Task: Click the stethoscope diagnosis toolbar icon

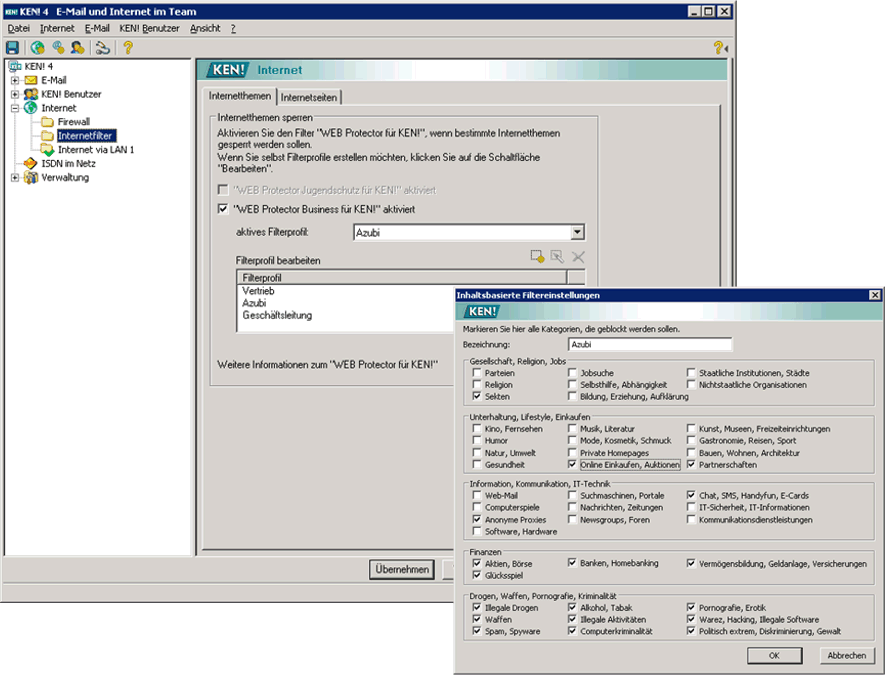Action: point(102,48)
